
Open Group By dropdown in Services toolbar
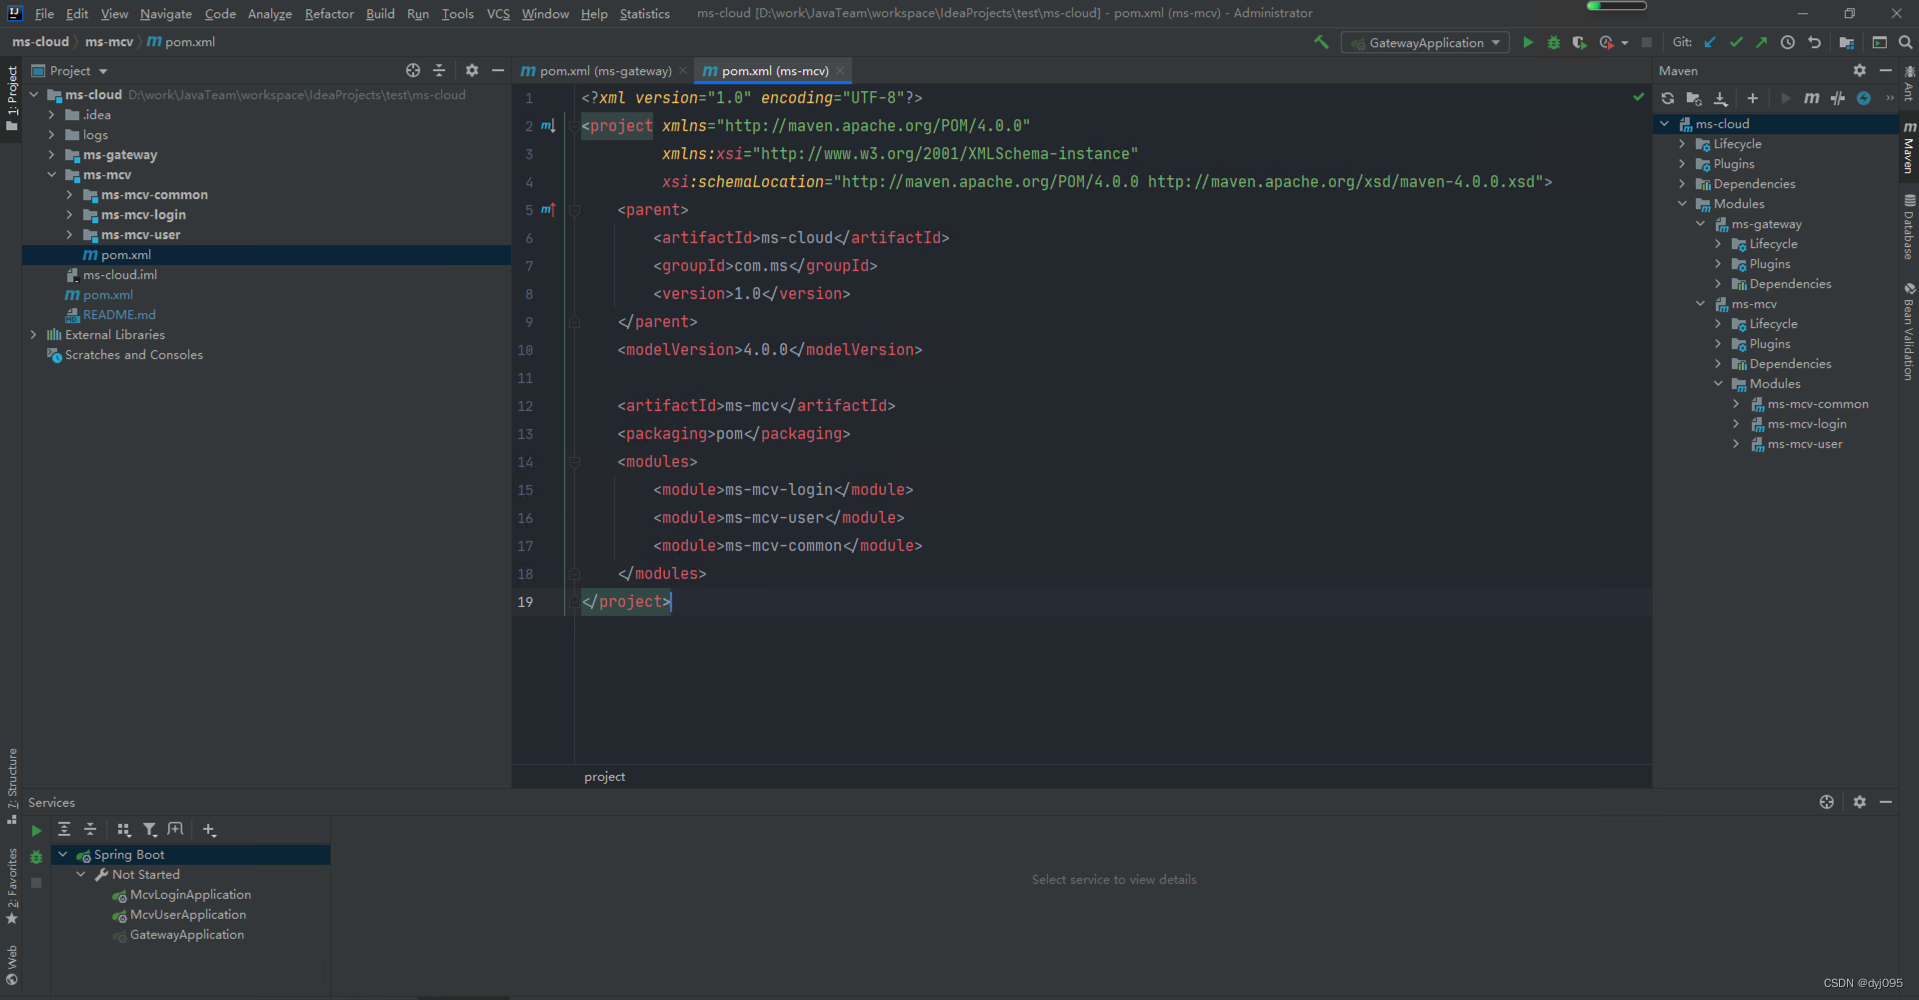124,829
